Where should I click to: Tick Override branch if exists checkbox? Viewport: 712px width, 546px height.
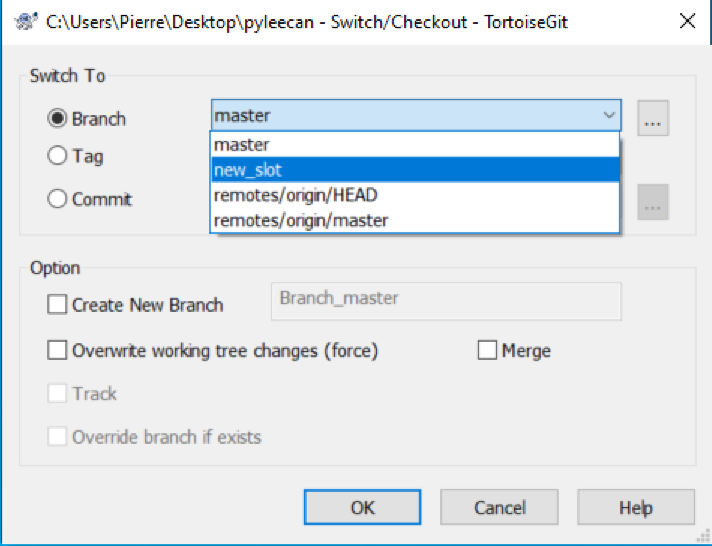pyautogui.click(x=57, y=437)
